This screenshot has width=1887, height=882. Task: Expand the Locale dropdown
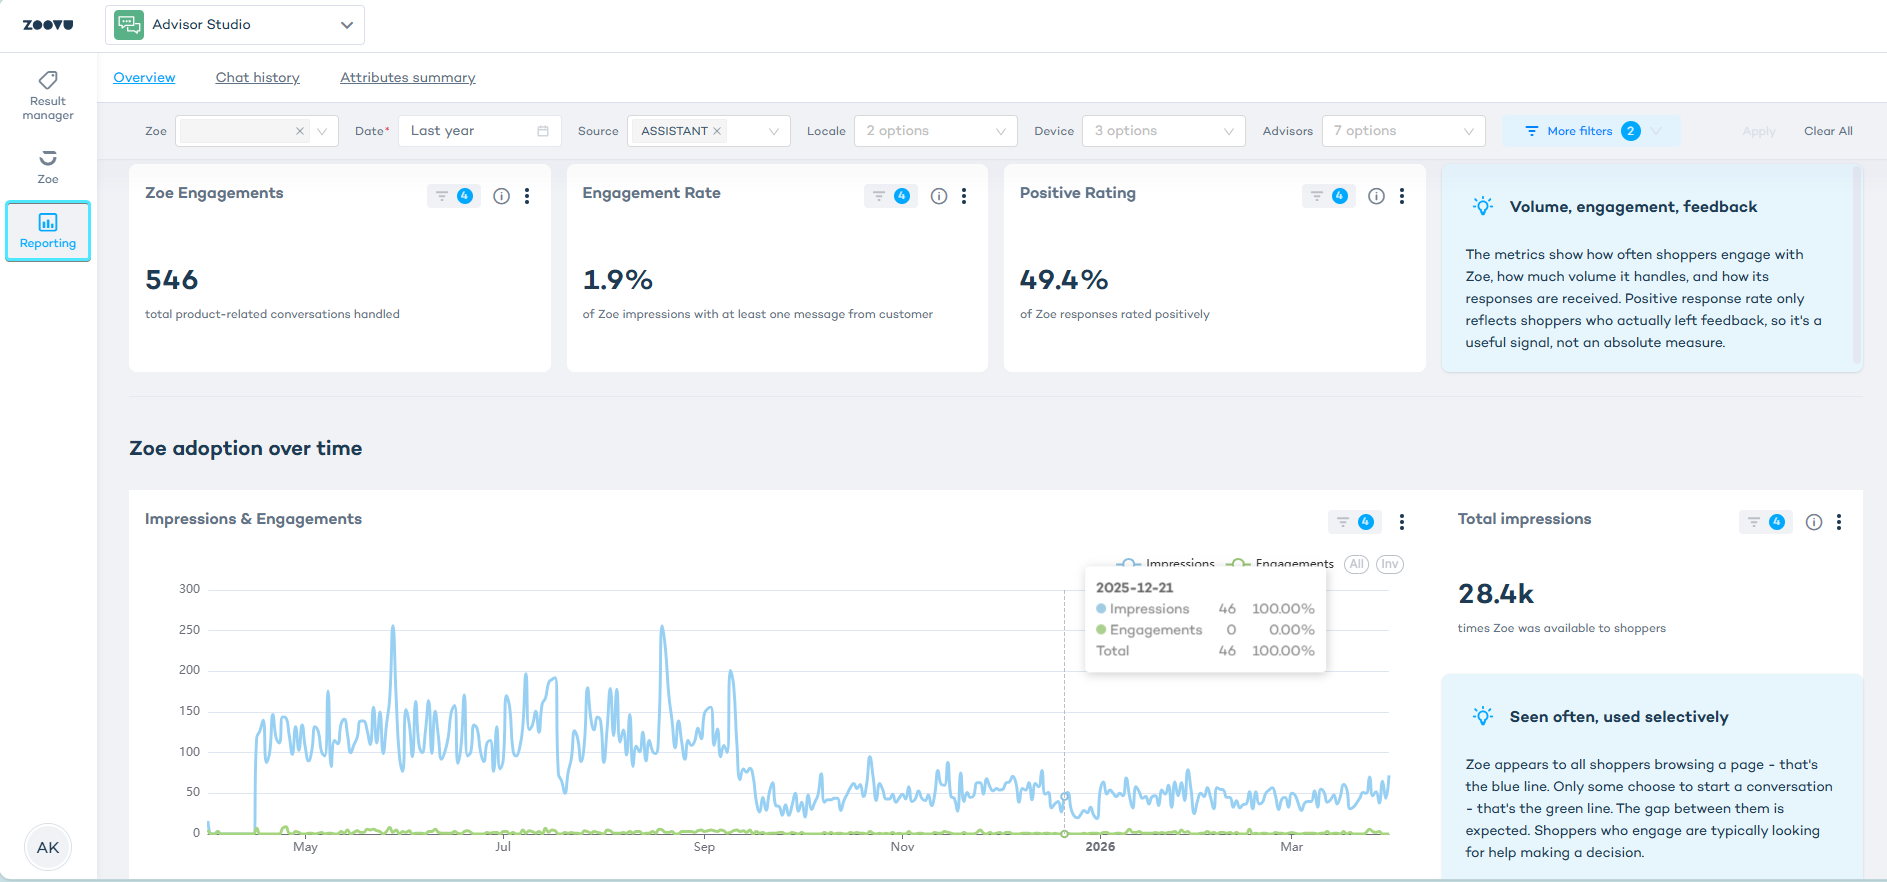pos(935,131)
